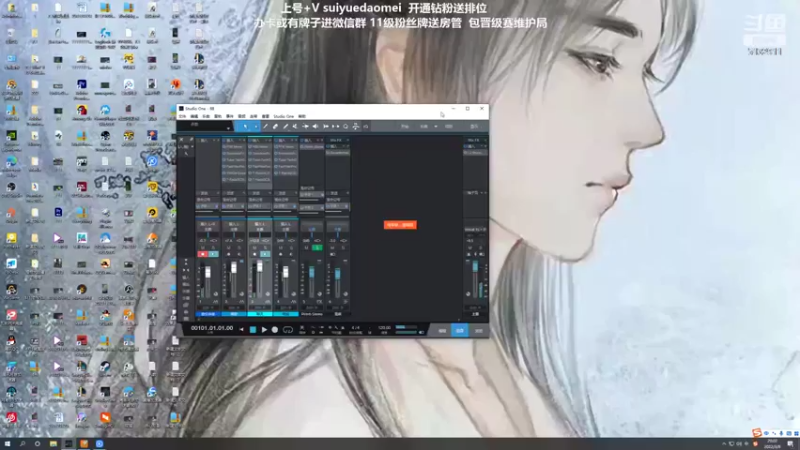Toggle input monitoring on channel 1
This screenshot has height=450, width=800.
click(x=213, y=254)
